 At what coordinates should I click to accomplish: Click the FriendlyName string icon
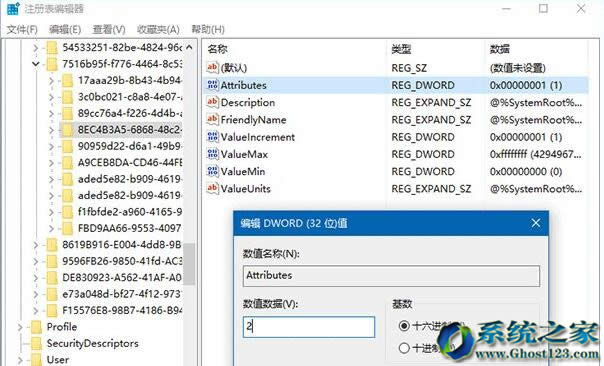click(x=213, y=119)
